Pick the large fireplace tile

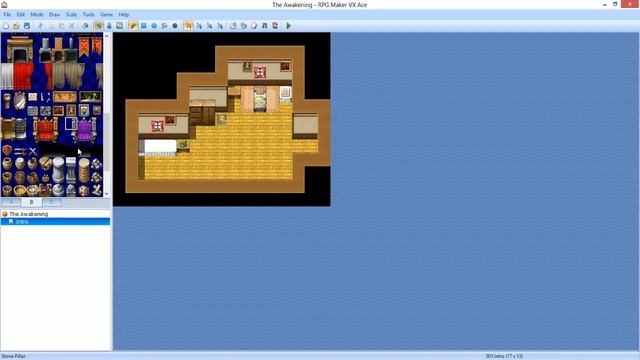pos(19,49)
